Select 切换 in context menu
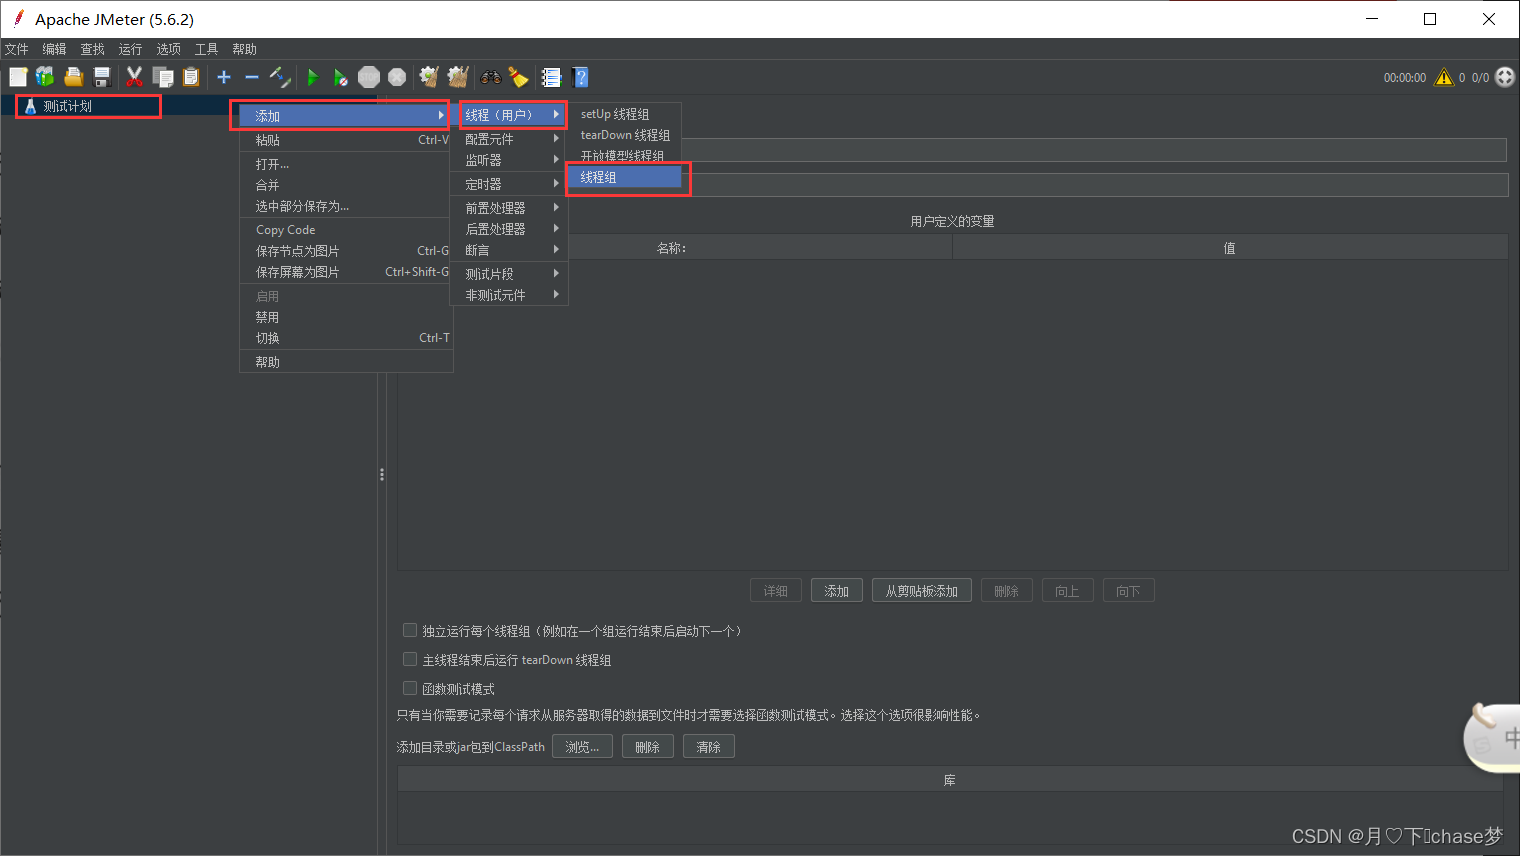 pyautogui.click(x=346, y=338)
